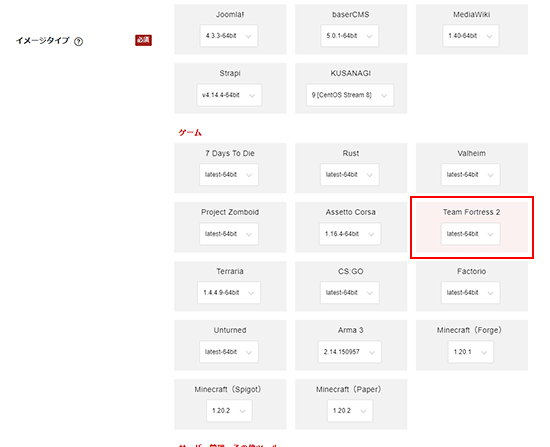Select the Assetto Corsa card title

click(x=350, y=212)
